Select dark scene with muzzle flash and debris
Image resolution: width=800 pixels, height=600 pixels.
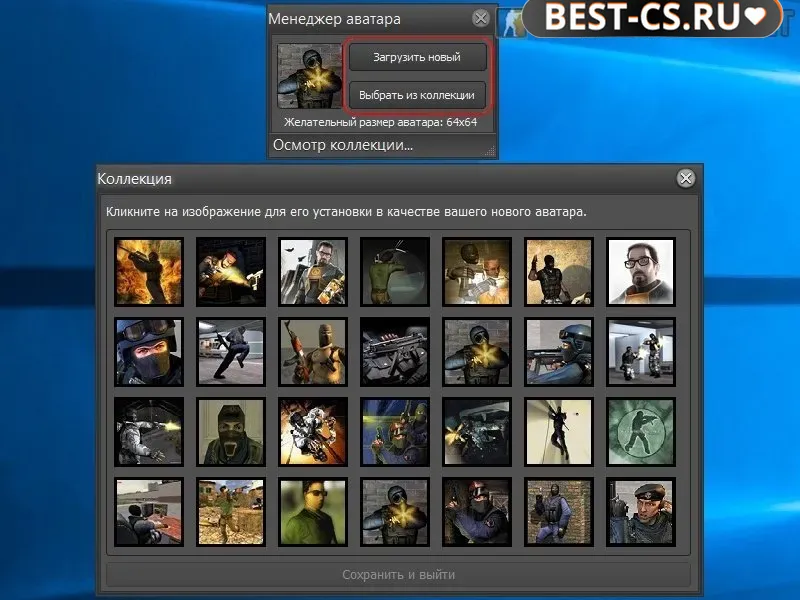pos(477,432)
